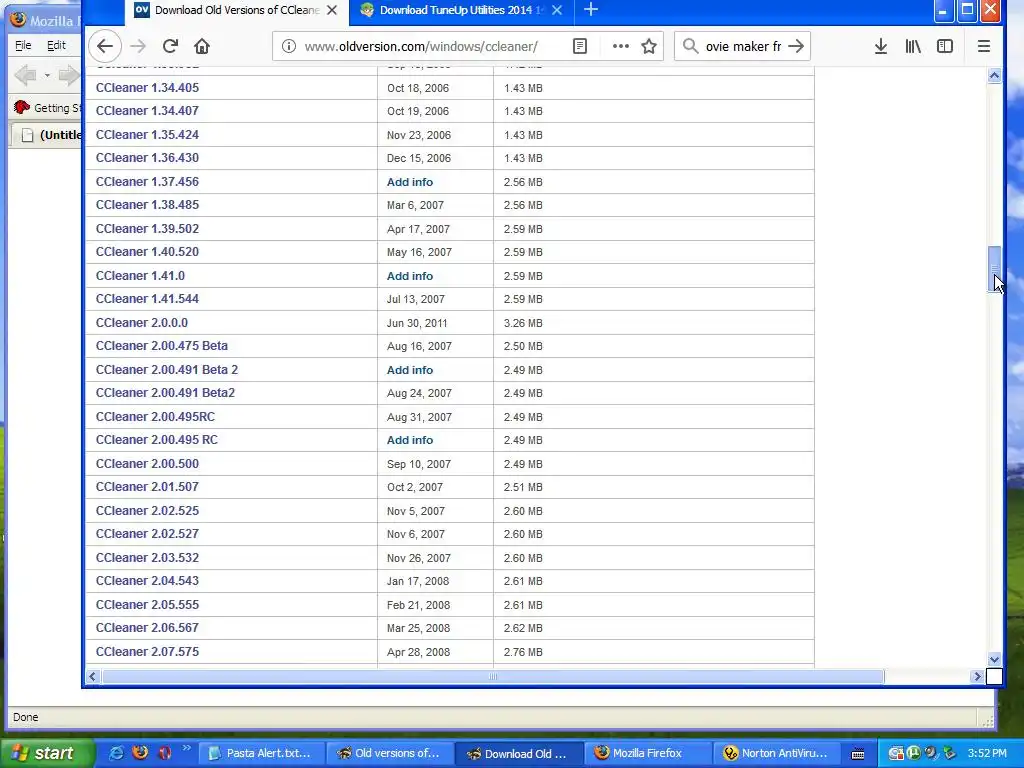Open back-history dropdown in background Mozilla window
1024x768 pixels.
[47, 75]
